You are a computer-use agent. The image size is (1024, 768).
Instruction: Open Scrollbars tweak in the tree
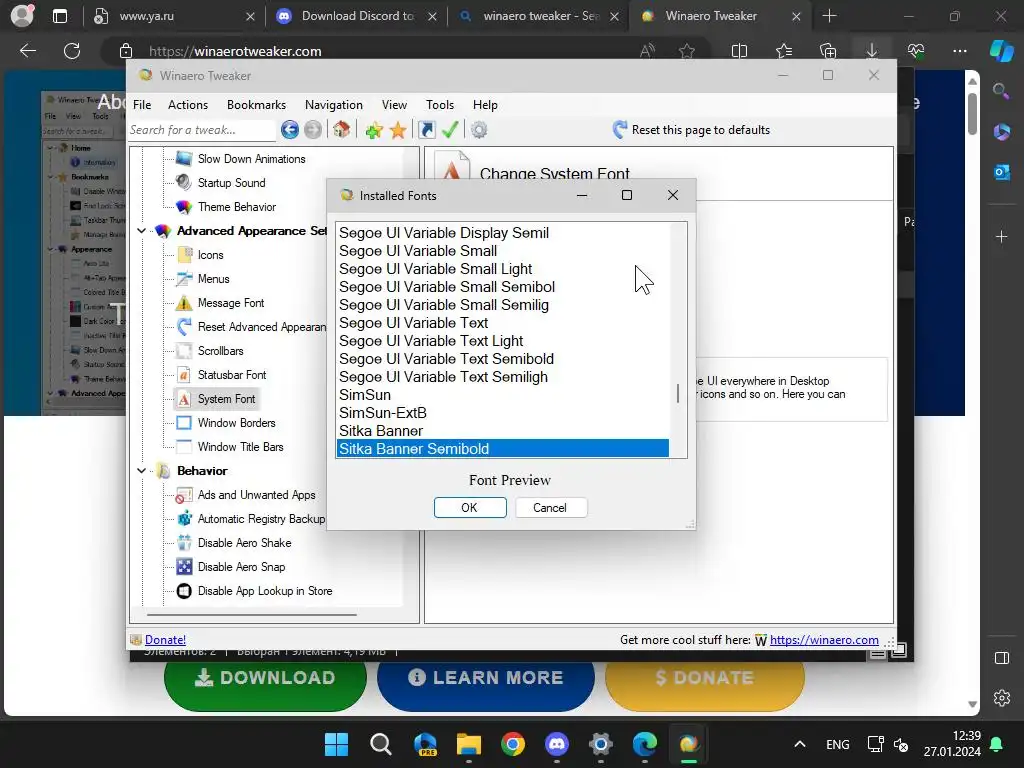[x=220, y=351]
